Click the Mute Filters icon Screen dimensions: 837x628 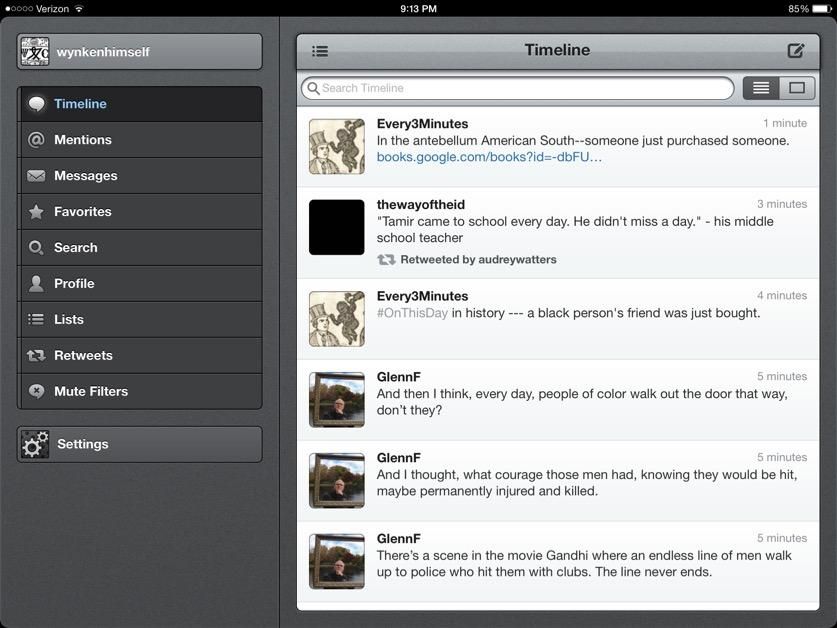click(36, 392)
